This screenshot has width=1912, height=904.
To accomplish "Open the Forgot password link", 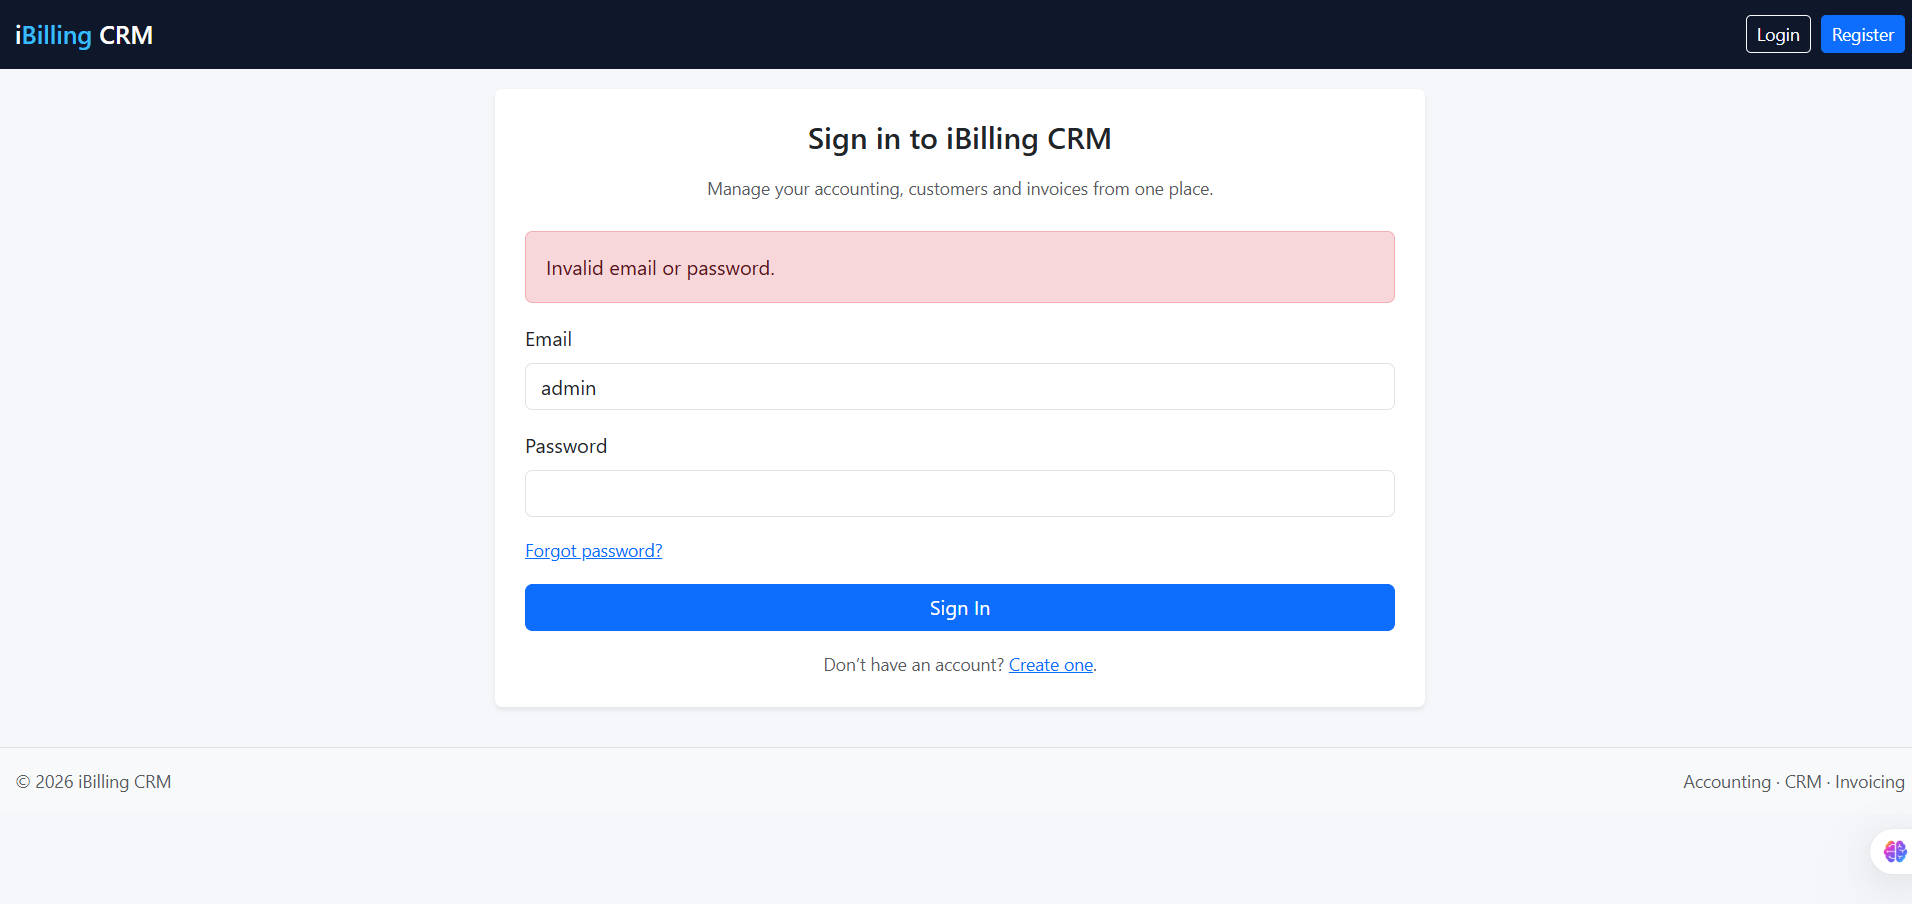I will (593, 550).
